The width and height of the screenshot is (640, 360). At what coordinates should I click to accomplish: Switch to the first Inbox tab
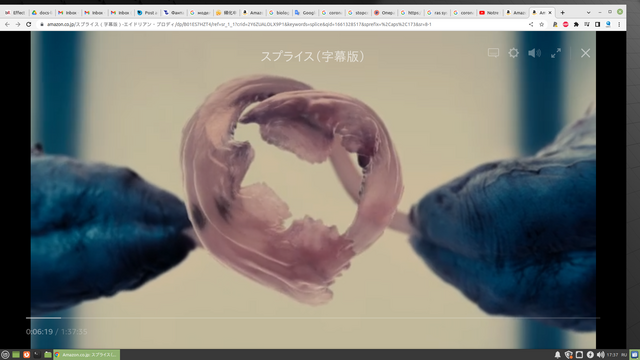coord(68,13)
